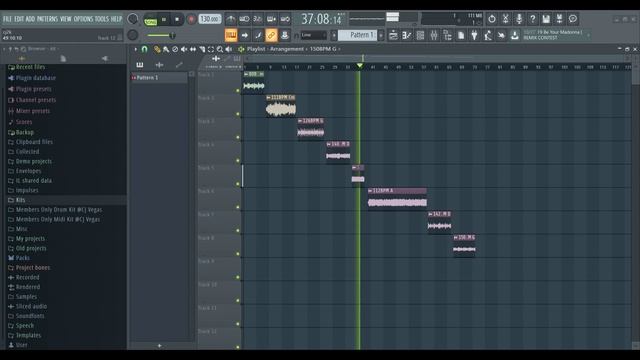Select the playlist slip tool
This screenshot has width=640, height=360.
point(193,49)
